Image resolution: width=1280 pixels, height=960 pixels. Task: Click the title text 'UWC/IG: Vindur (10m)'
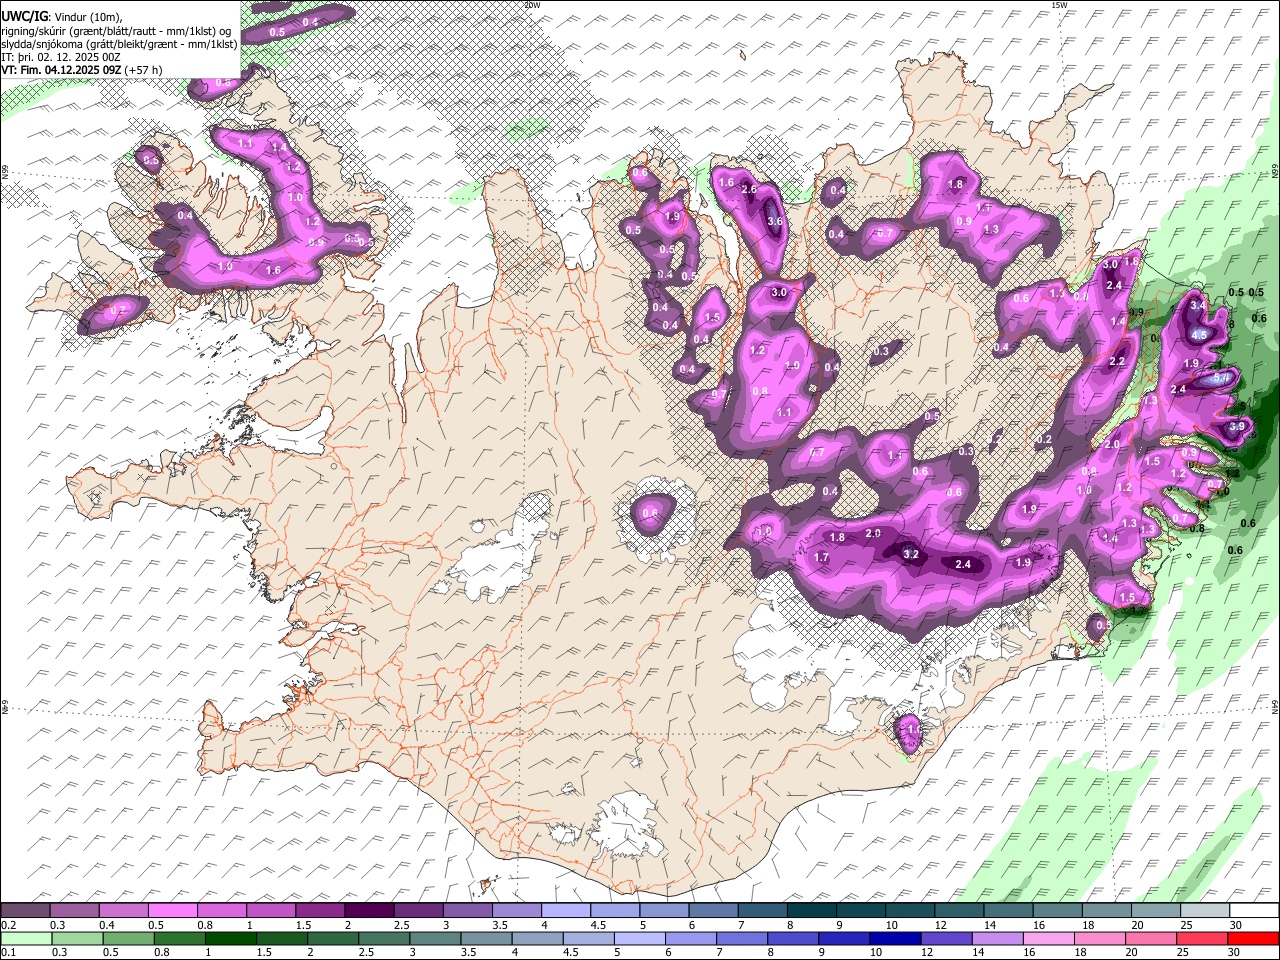[x=62, y=17]
